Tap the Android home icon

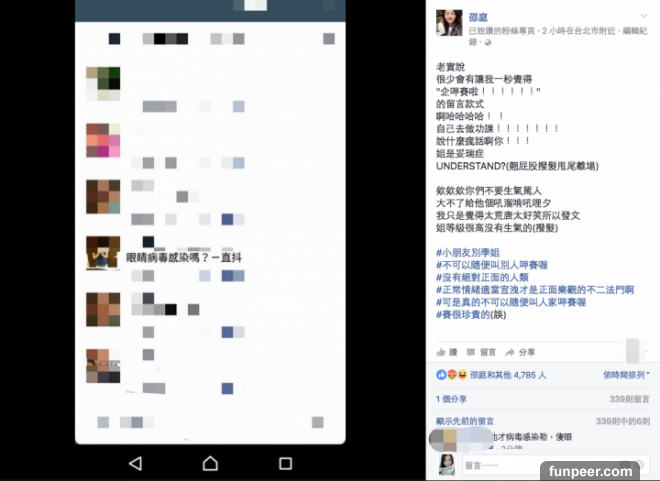pyautogui.click(x=210, y=463)
